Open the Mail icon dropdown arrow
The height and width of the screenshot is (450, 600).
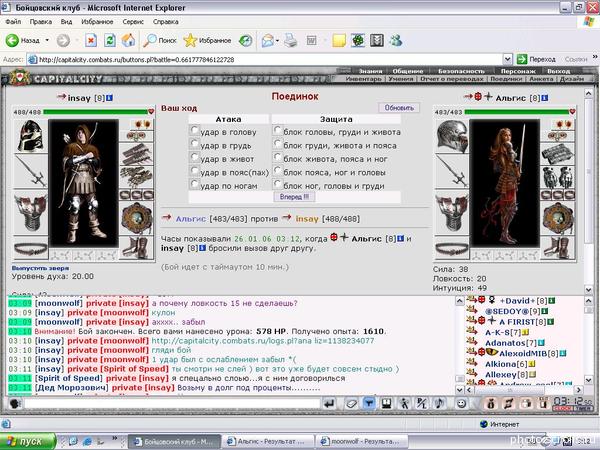point(277,40)
